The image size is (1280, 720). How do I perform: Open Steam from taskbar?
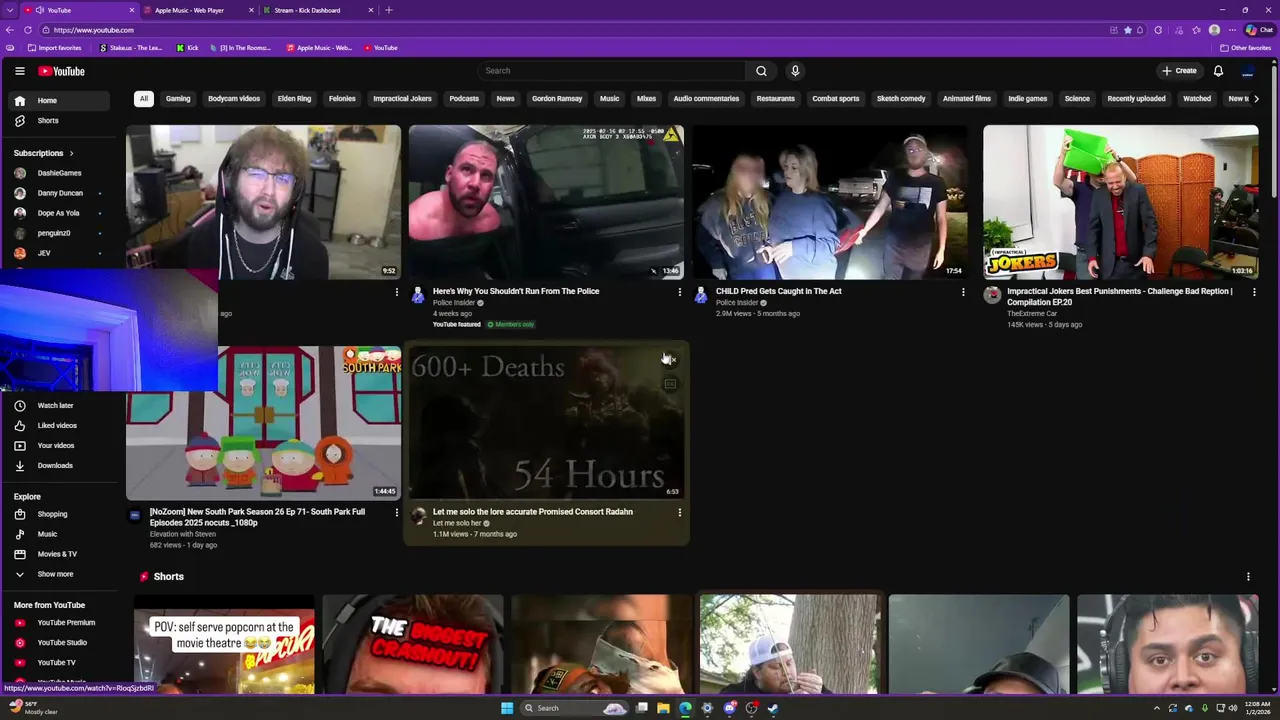[x=773, y=708]
